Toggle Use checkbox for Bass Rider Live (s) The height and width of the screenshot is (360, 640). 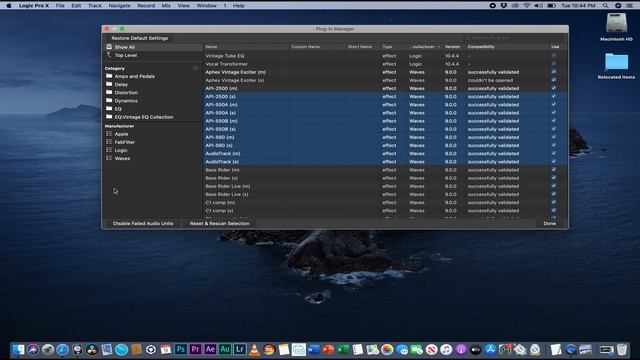(554, 194)
